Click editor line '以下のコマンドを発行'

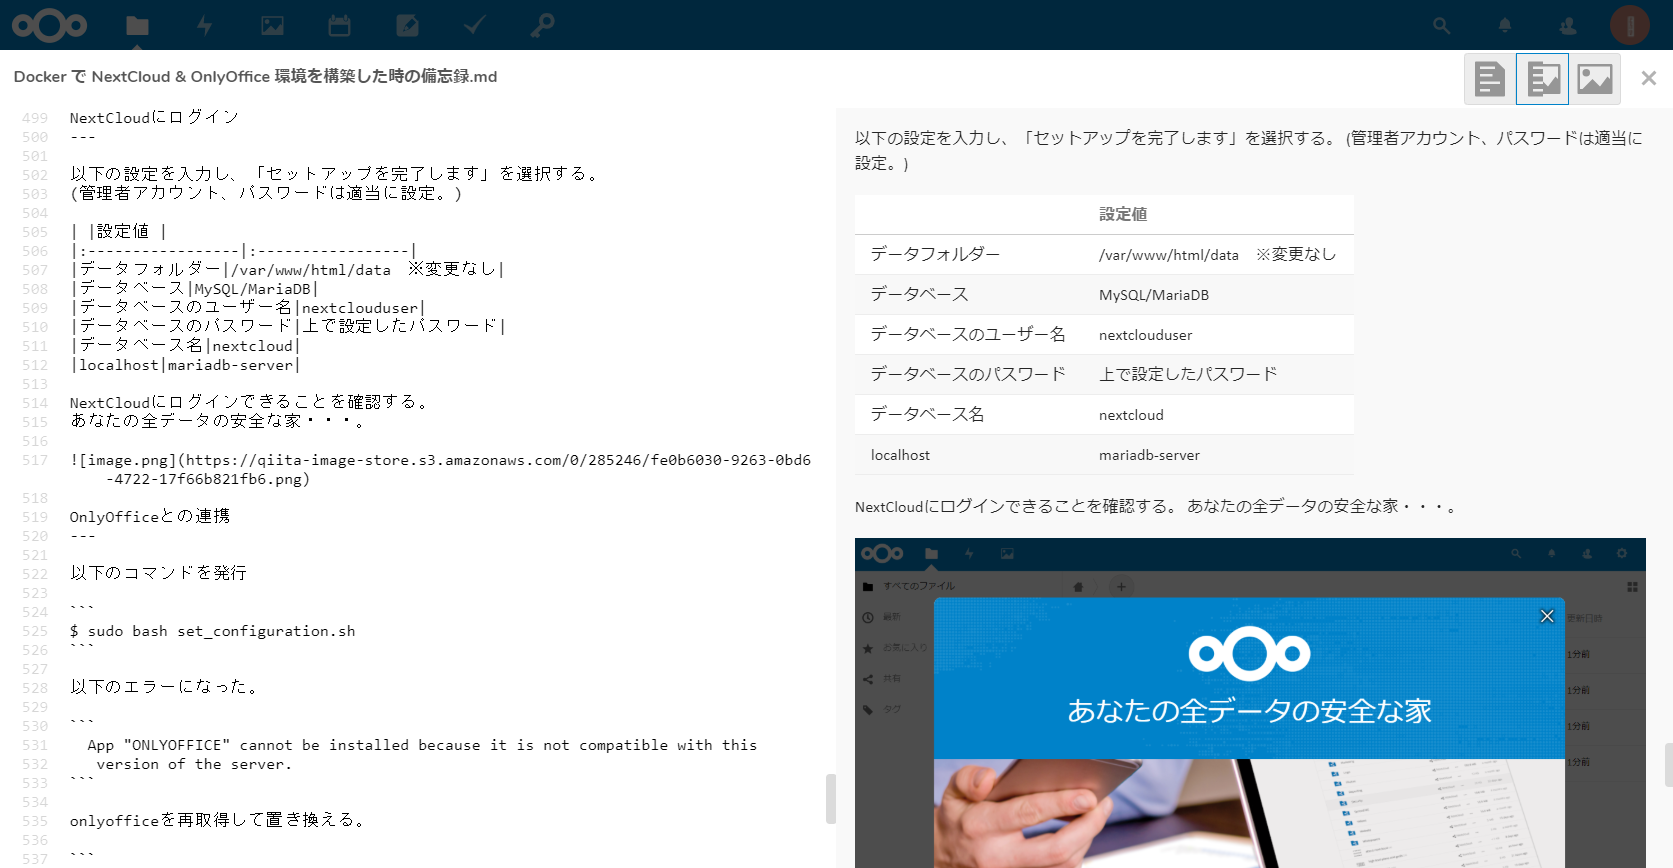tap(158, 573)
